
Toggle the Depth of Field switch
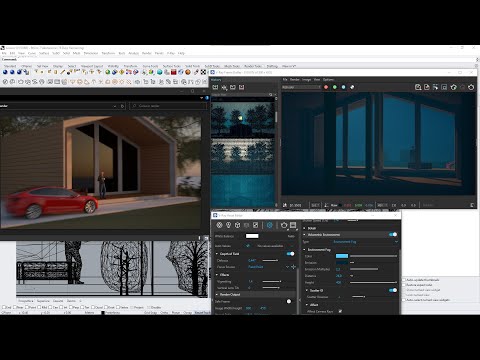point(290,254)
